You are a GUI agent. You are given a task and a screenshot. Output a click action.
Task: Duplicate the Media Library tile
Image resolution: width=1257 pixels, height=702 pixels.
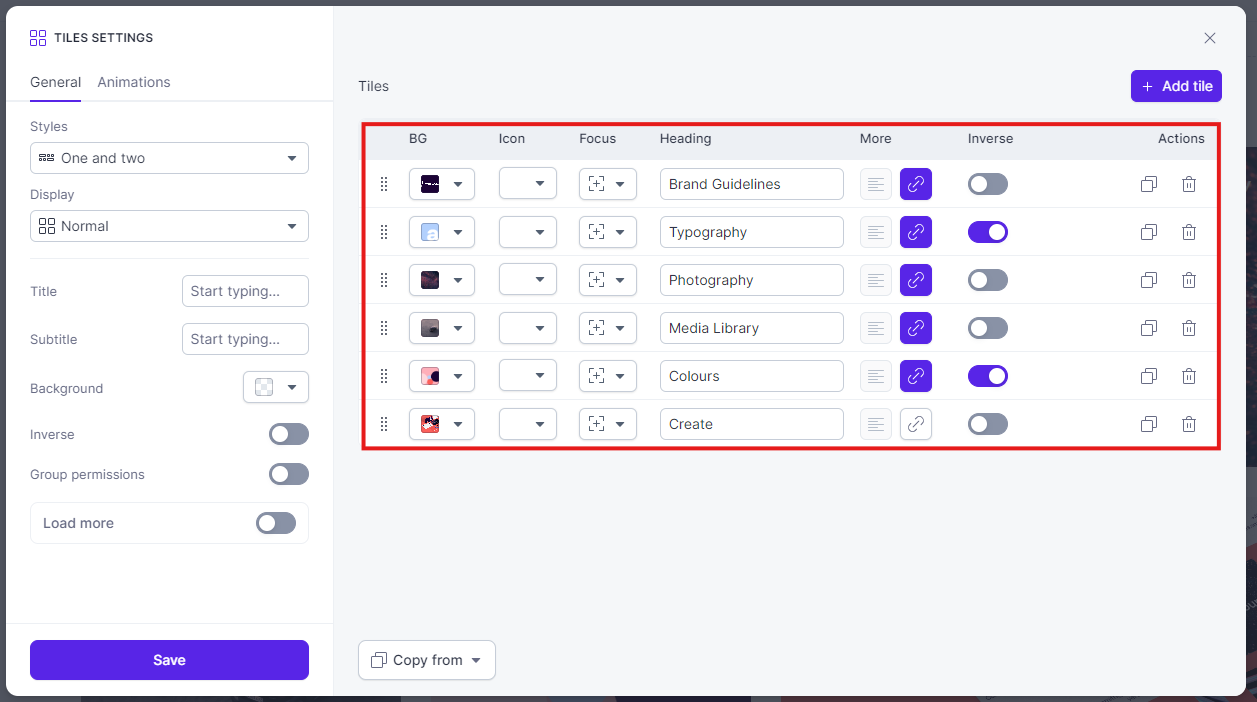(x=1148, y=328)
